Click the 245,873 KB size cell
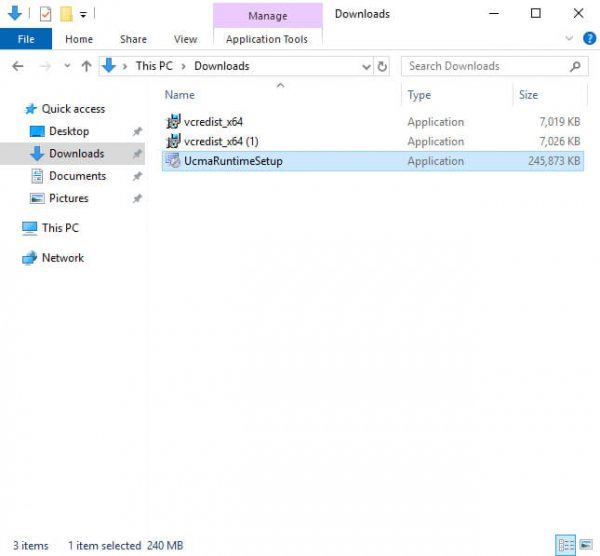The height and width of the screenshot is (556, 600). [554, 161]
